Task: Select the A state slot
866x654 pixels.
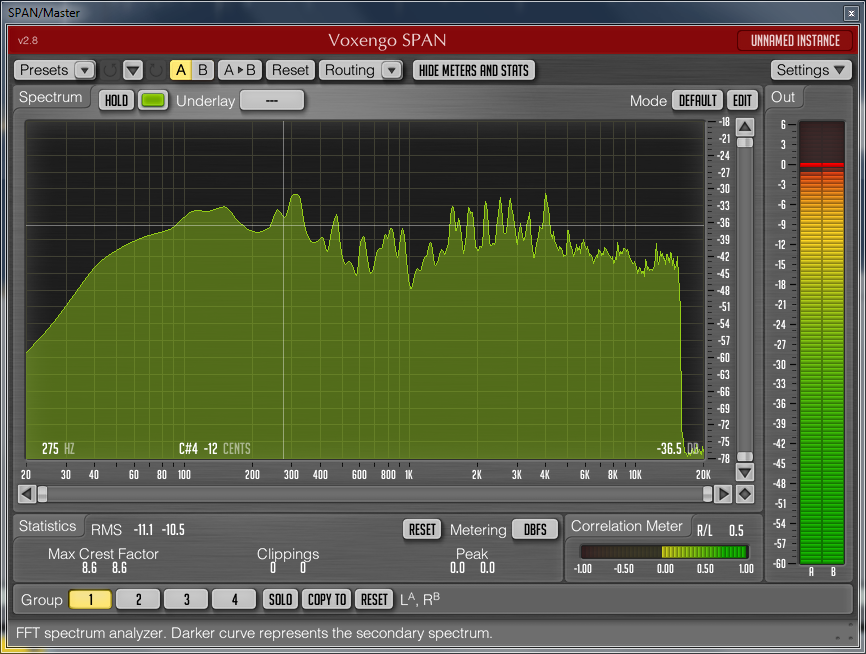Action: pyautogui.click(x=181, y=70)
